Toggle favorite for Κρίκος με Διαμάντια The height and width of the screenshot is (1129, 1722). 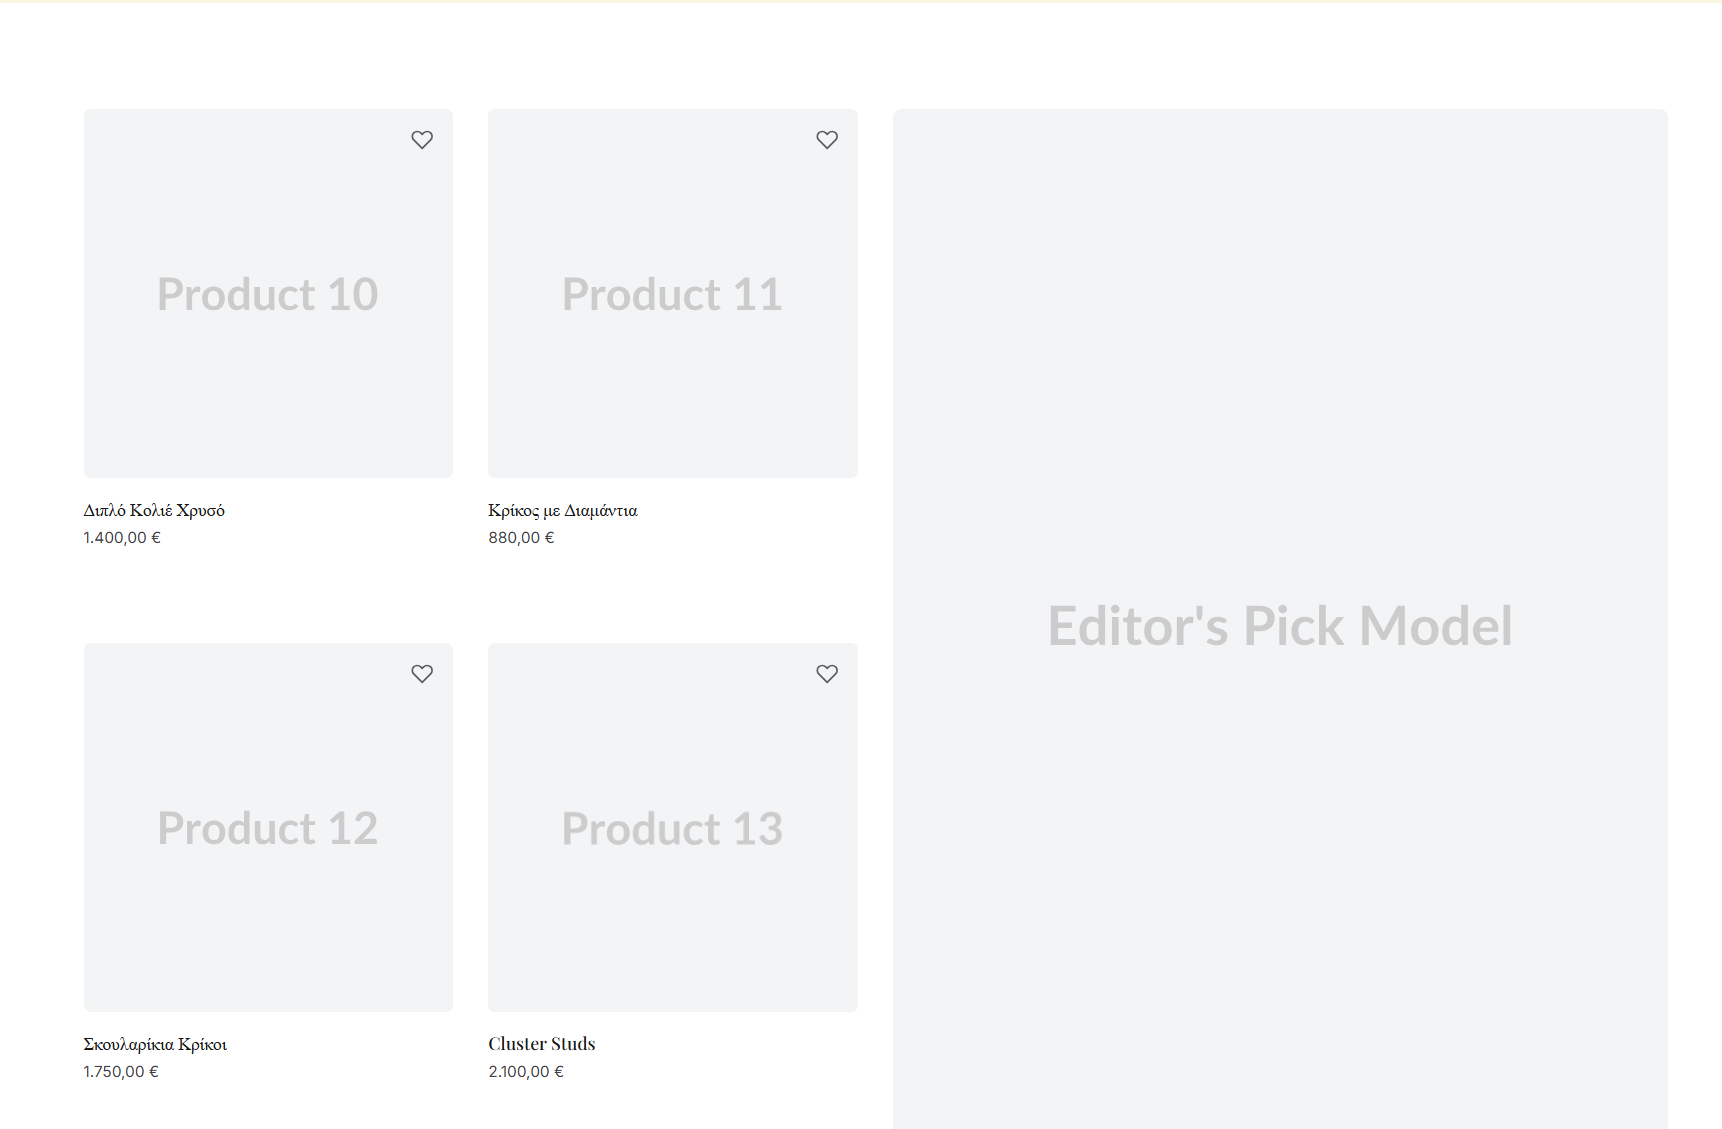(827, 140)
